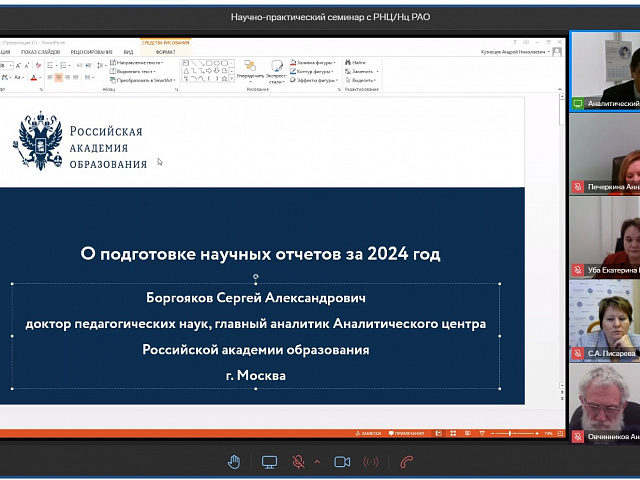Screen dimensions: 640x480
Task: Open the font color dropdown arrow
Action: click(40, 77)
